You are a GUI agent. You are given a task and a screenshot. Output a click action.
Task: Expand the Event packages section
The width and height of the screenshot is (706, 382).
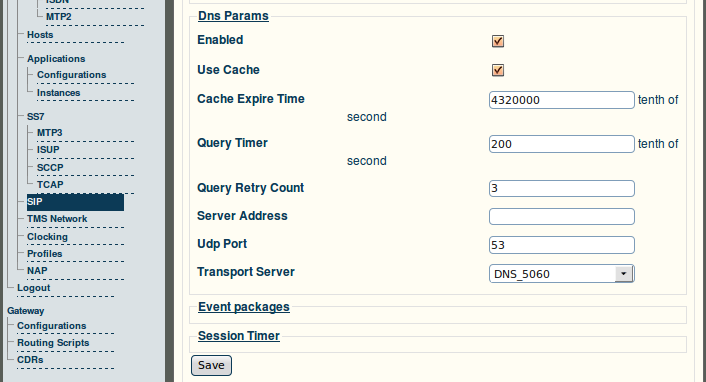click(x=244, y=307)
